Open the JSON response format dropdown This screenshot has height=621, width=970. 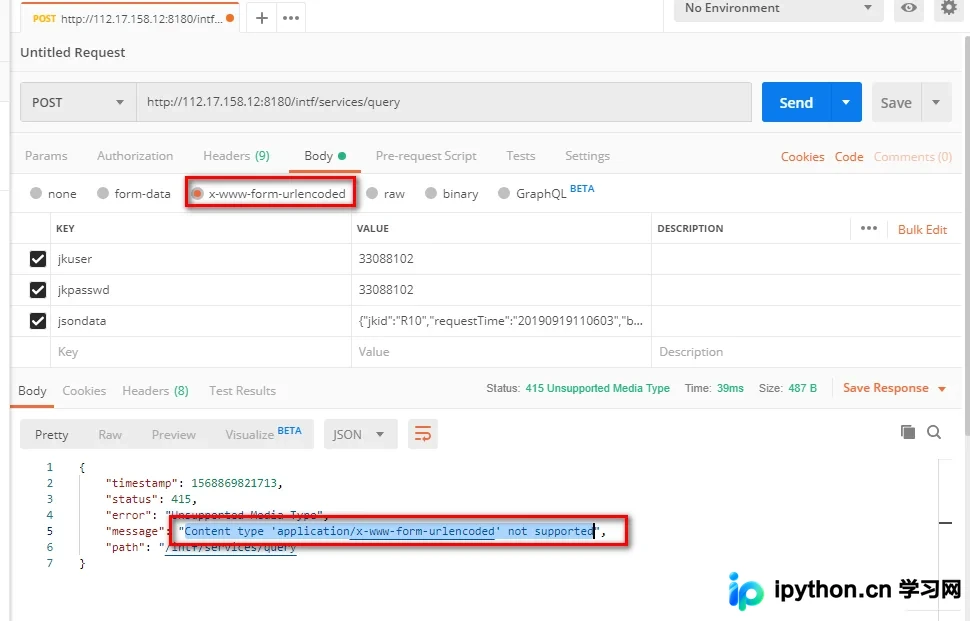(361, 434)
